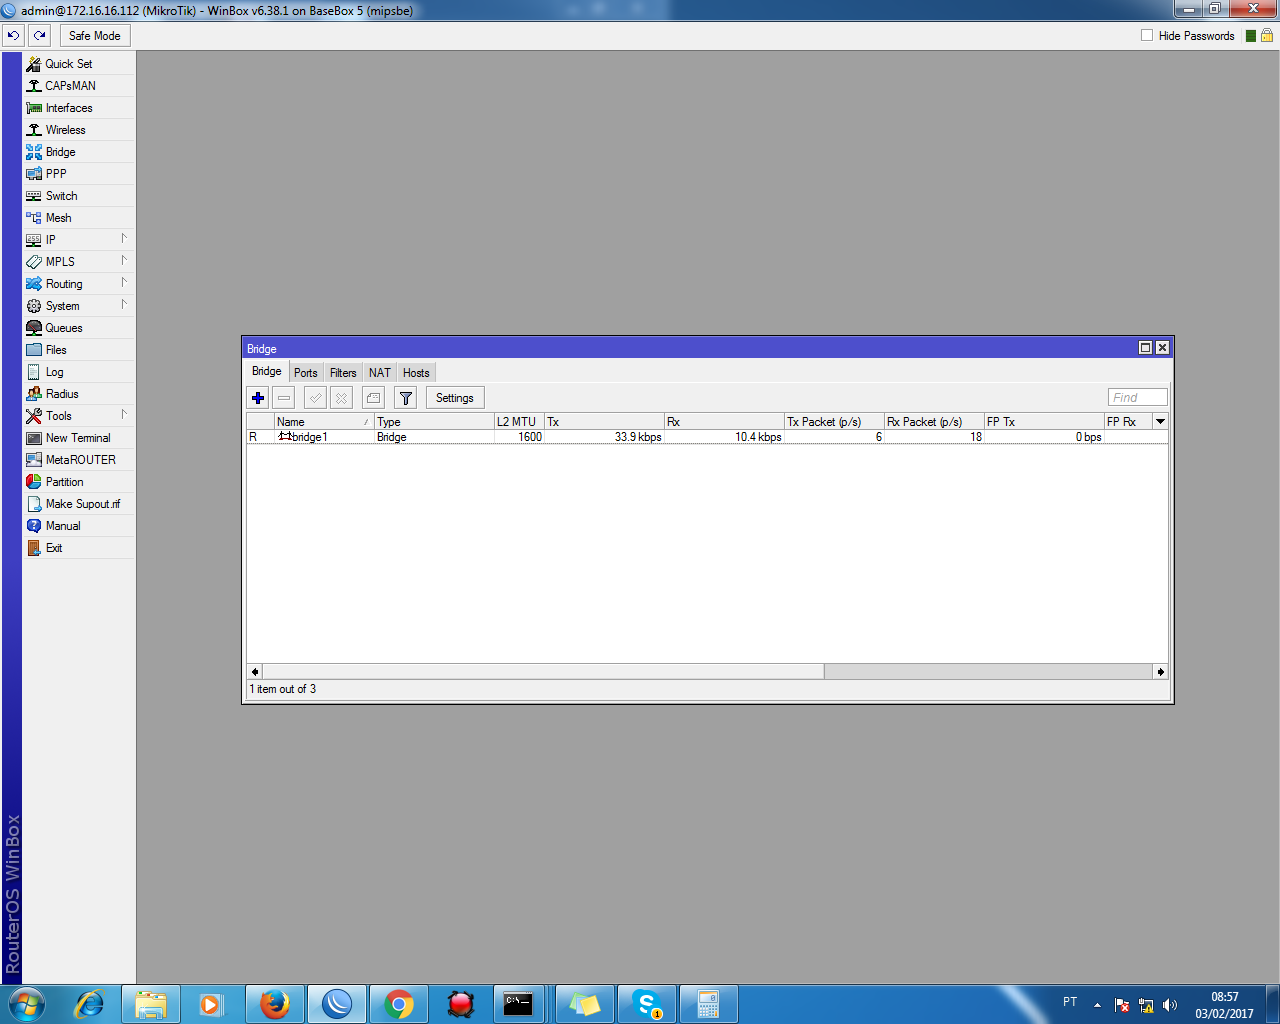Click the comment button in Bridge toolbar
This screenshot has height=1024, width=1280.
[373, 398]
